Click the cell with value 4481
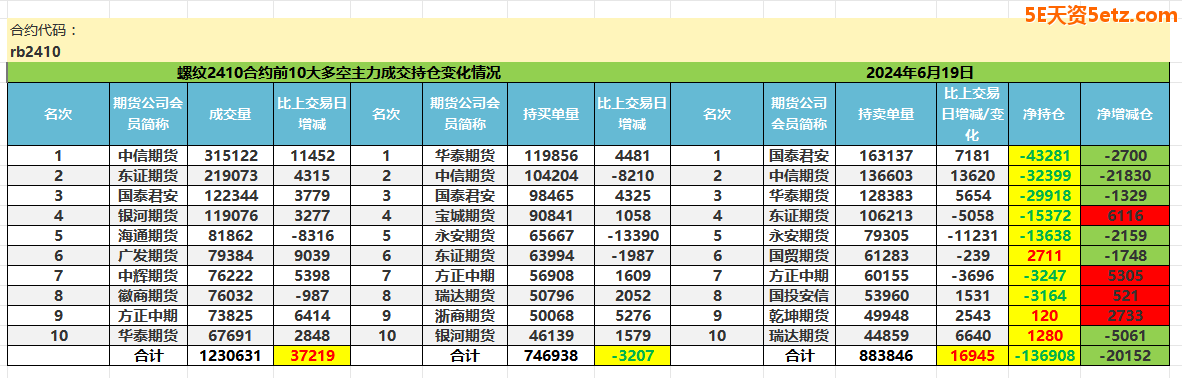1182x378 pixels. point(632,156)
